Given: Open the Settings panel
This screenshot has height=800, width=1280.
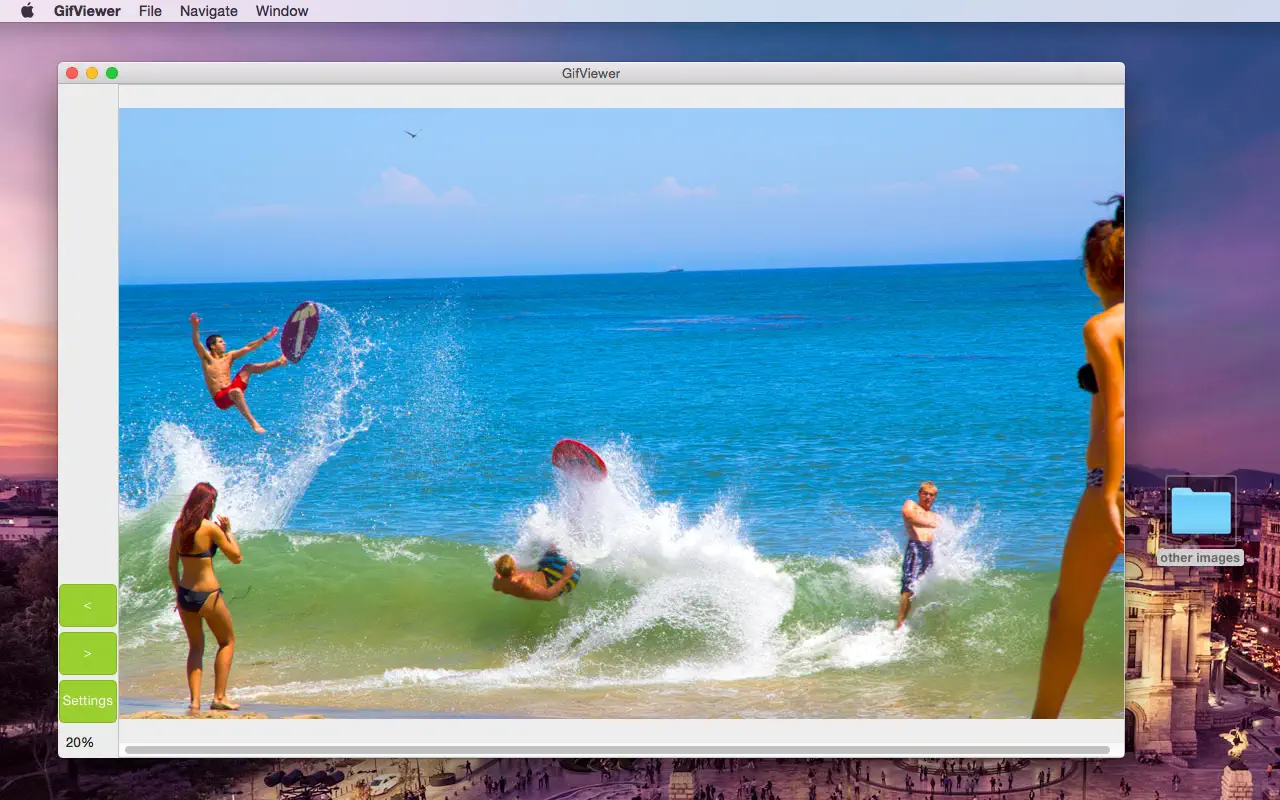Looking at the screenshot, I should (x=87, y=700).
